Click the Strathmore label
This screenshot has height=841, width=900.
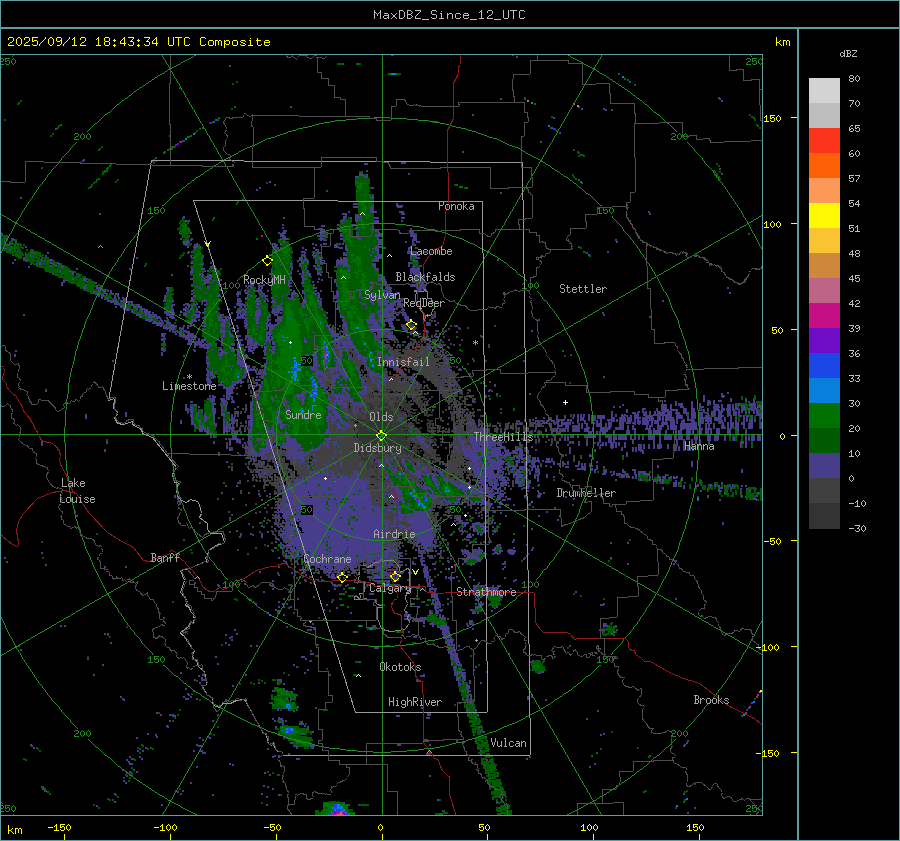click(486, 592)
